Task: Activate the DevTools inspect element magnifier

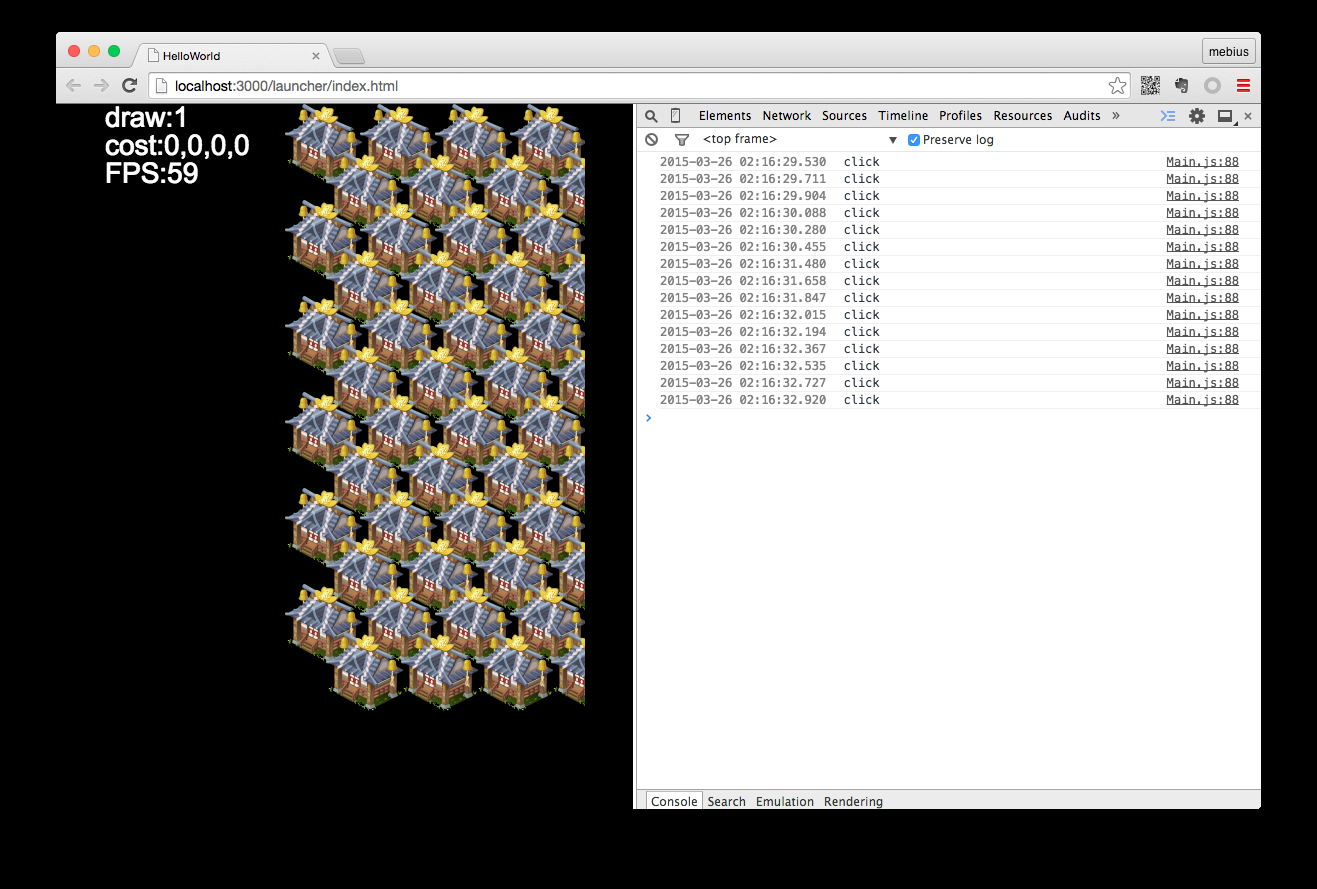Action: click(651, 116)
